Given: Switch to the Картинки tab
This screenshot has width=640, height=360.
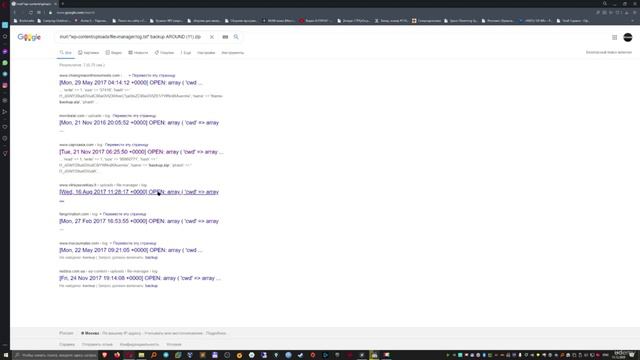Looking at the screenshot, I should point(89,53).
